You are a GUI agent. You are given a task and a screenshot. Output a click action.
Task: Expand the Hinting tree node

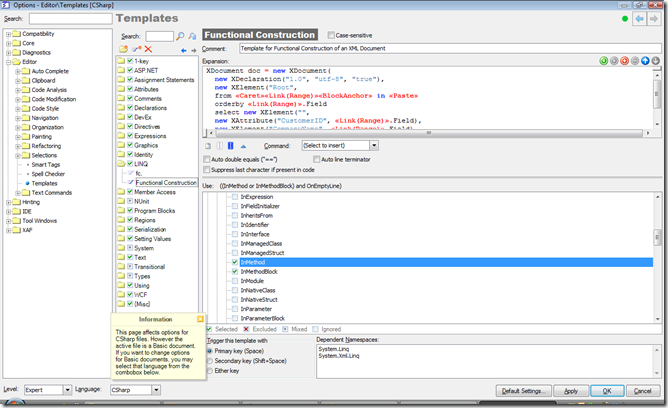coord(9,202)
